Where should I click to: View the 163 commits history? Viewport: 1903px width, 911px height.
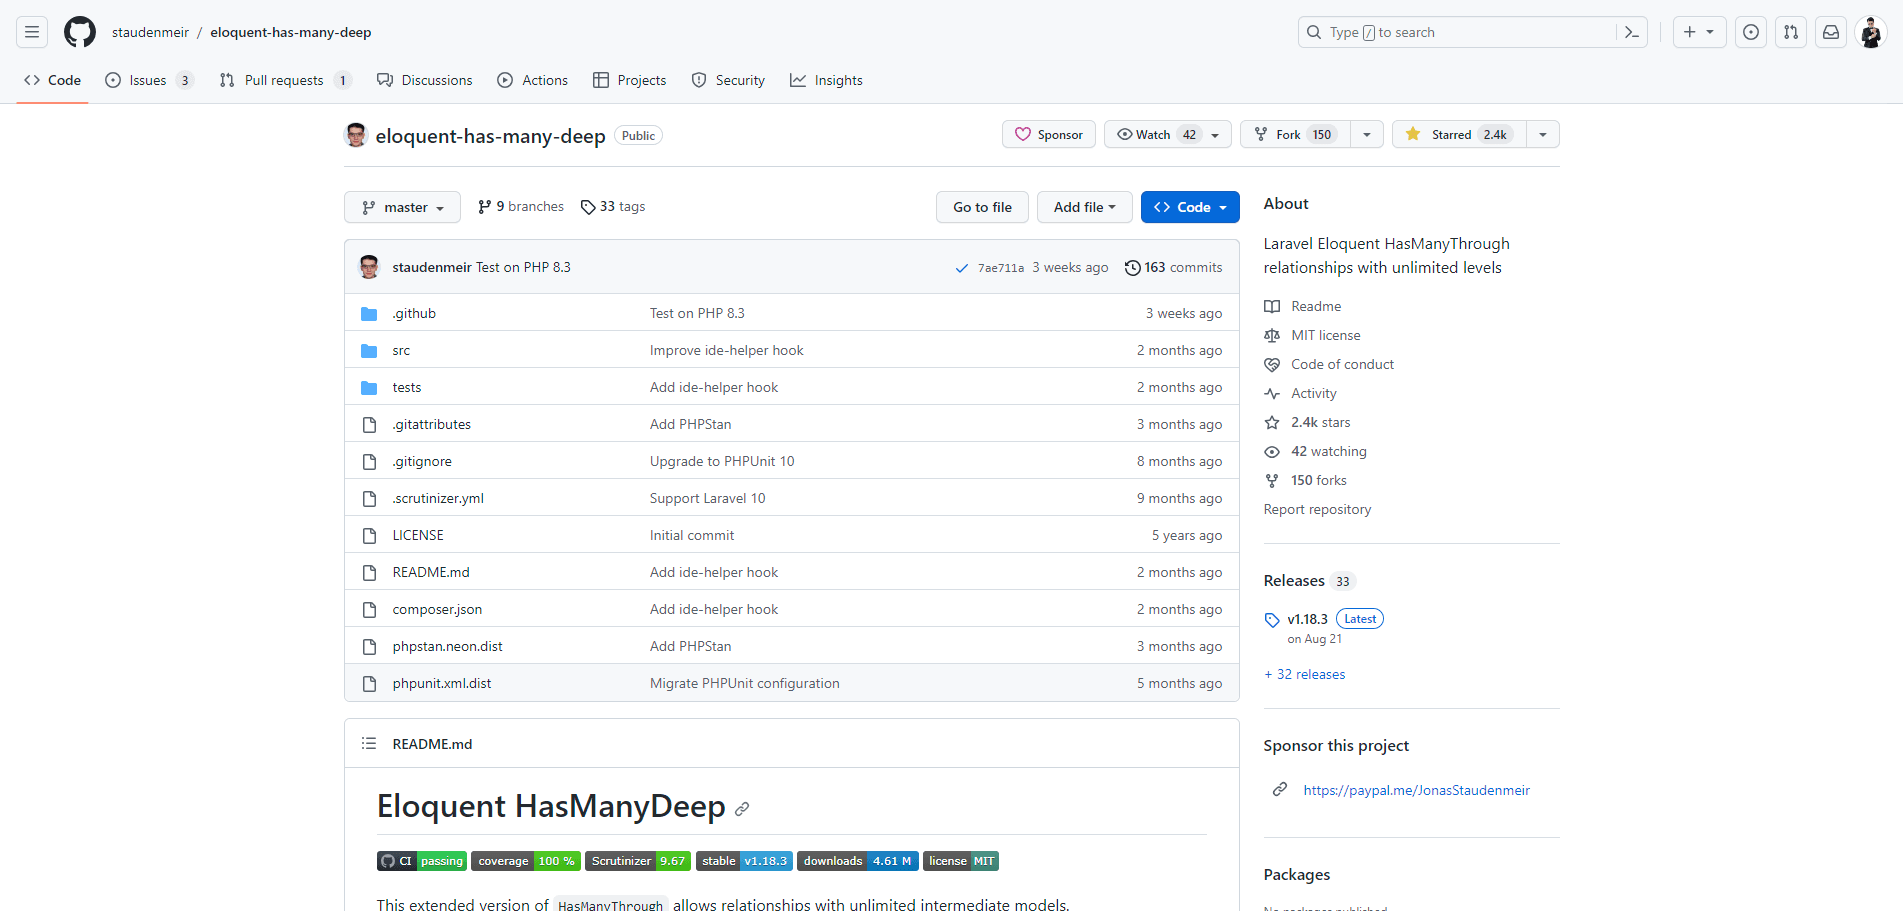coord(1174,267)
